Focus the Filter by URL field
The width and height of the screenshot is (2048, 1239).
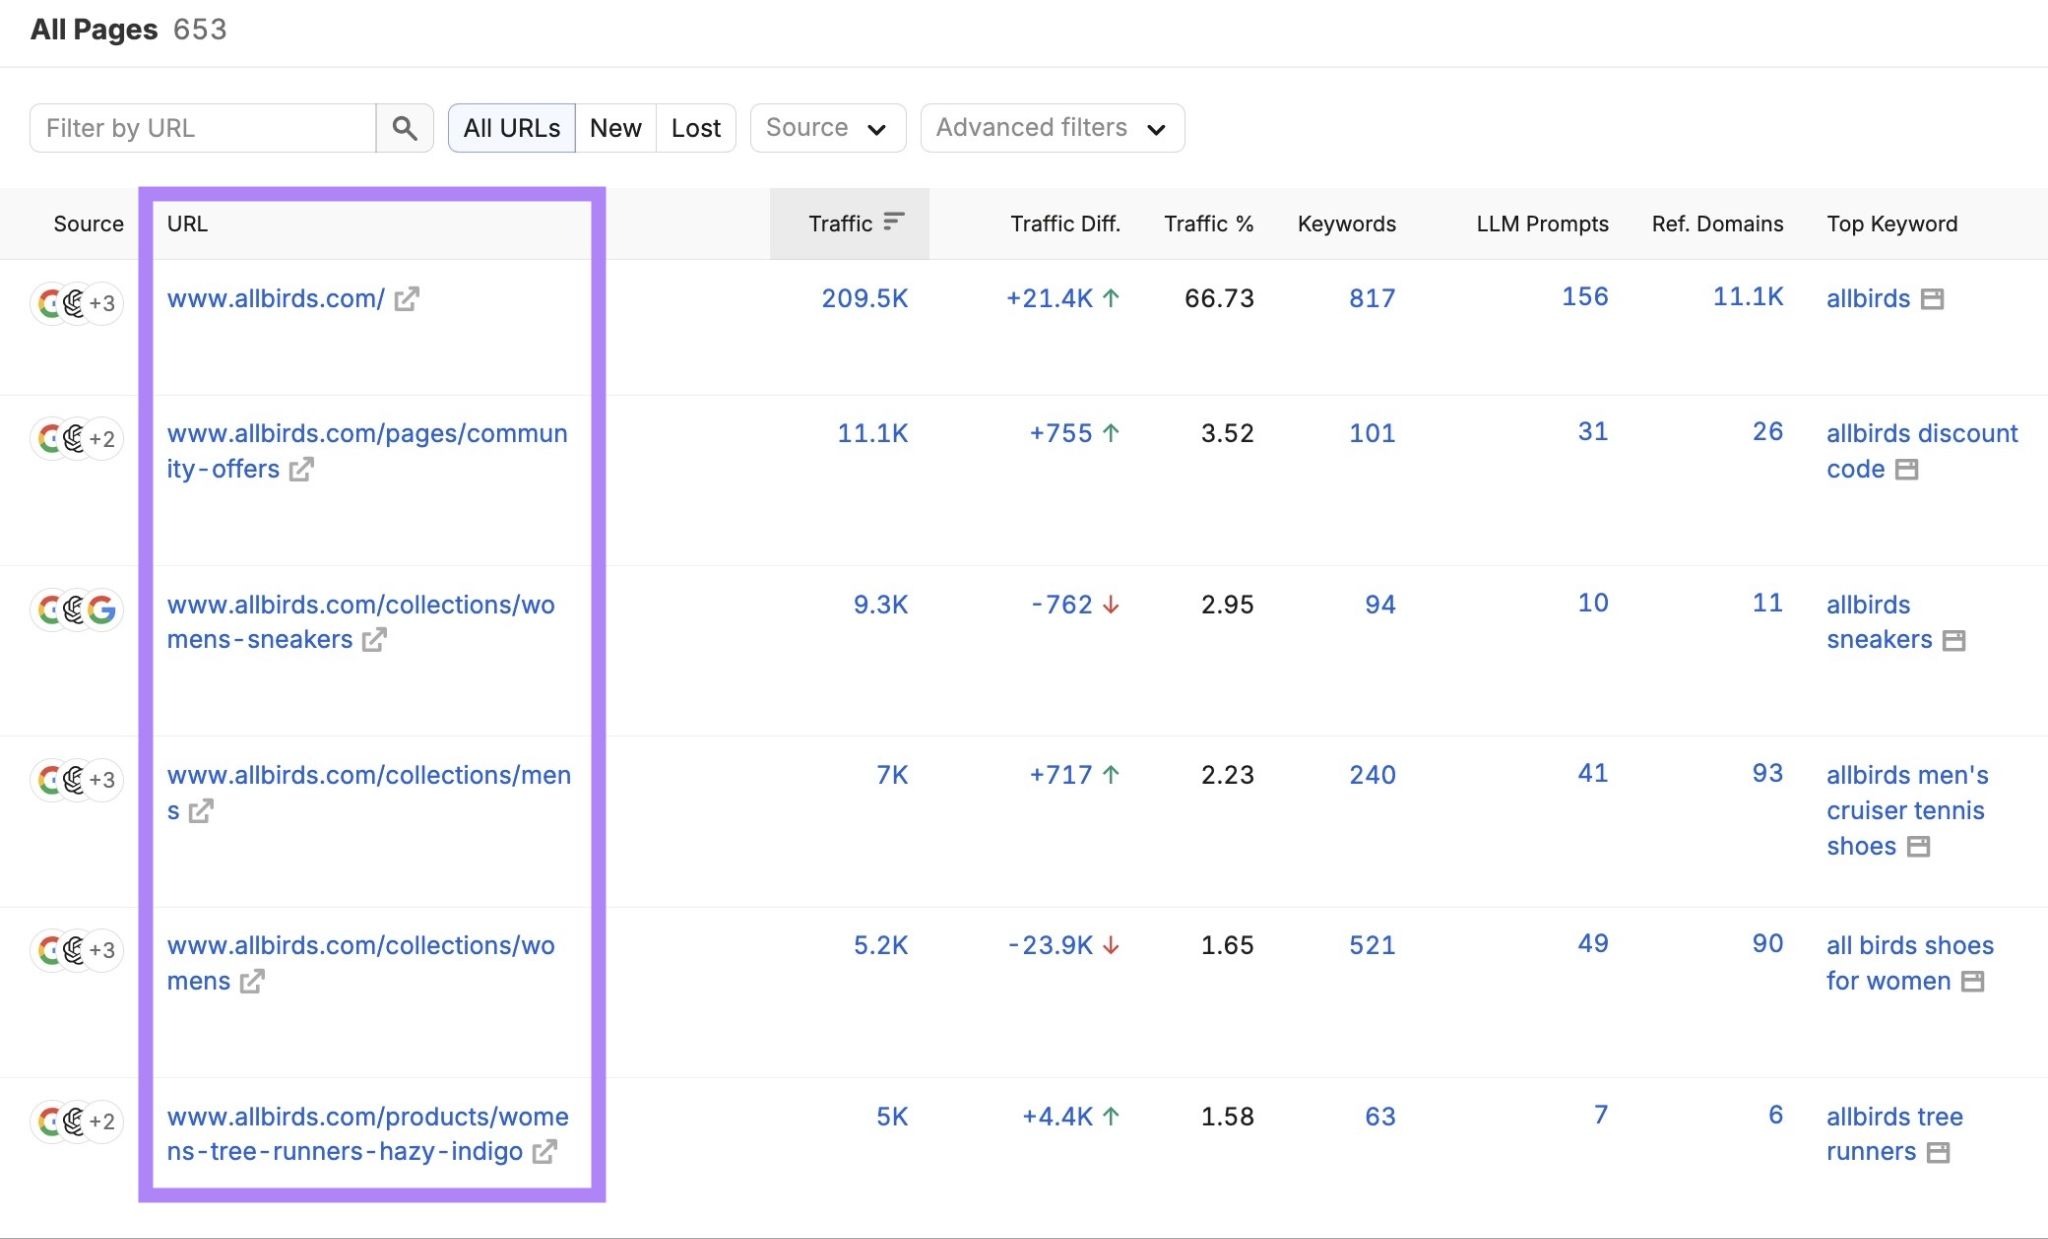(203, 128)
